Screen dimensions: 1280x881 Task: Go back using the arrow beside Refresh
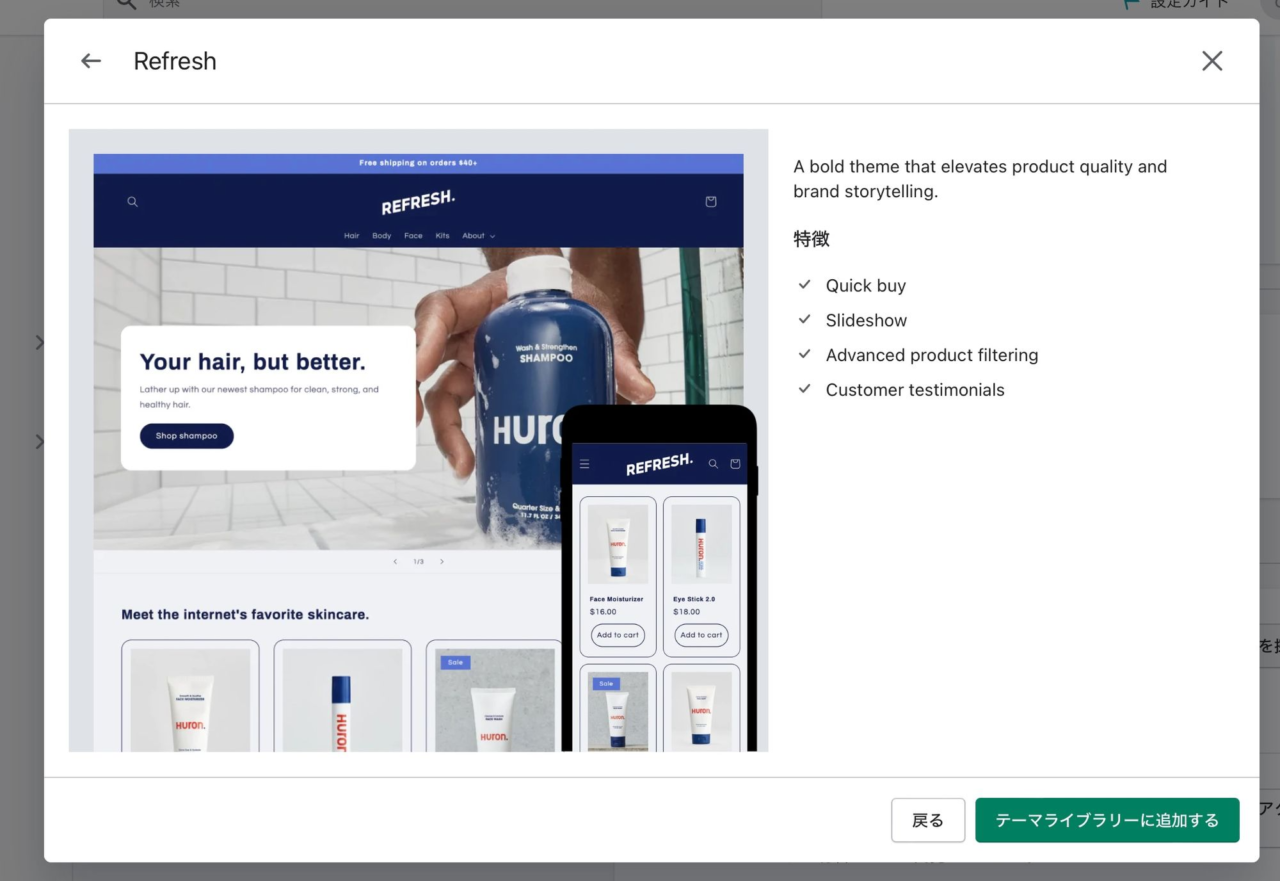91,61
